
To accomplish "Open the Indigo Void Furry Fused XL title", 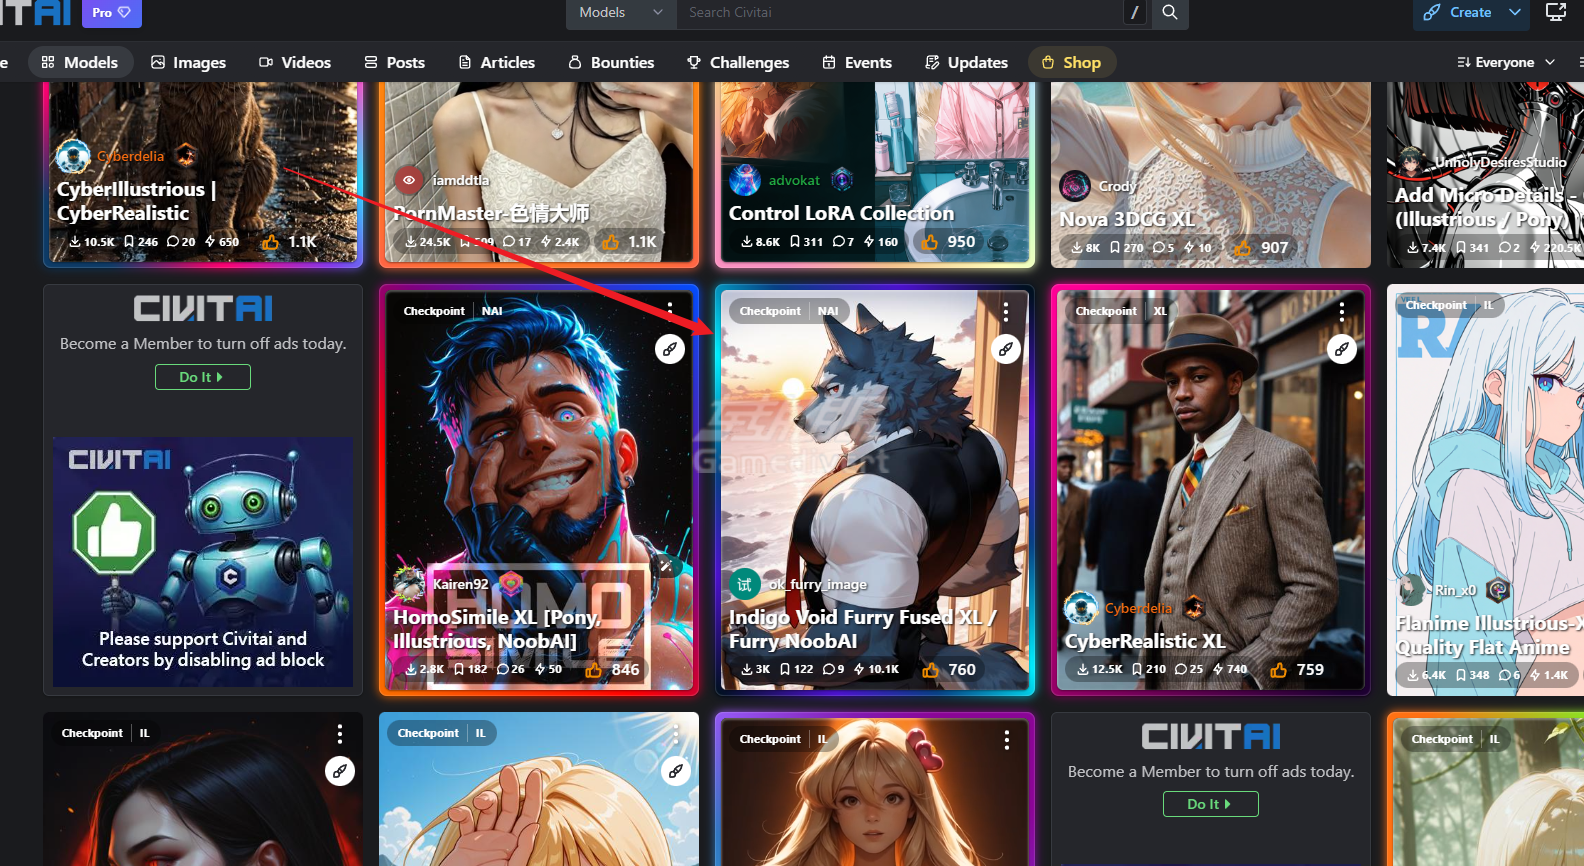I will point(862,629).
